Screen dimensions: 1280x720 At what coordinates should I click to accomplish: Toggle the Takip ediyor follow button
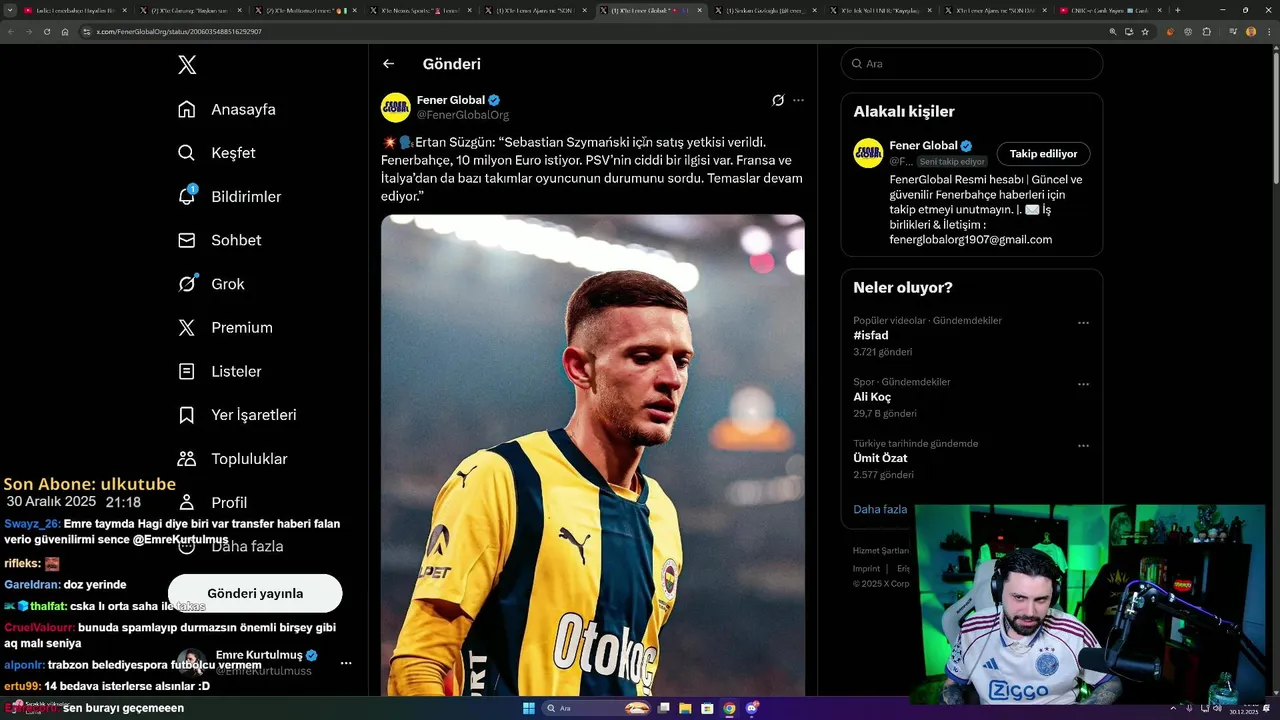pos(1043,154)
